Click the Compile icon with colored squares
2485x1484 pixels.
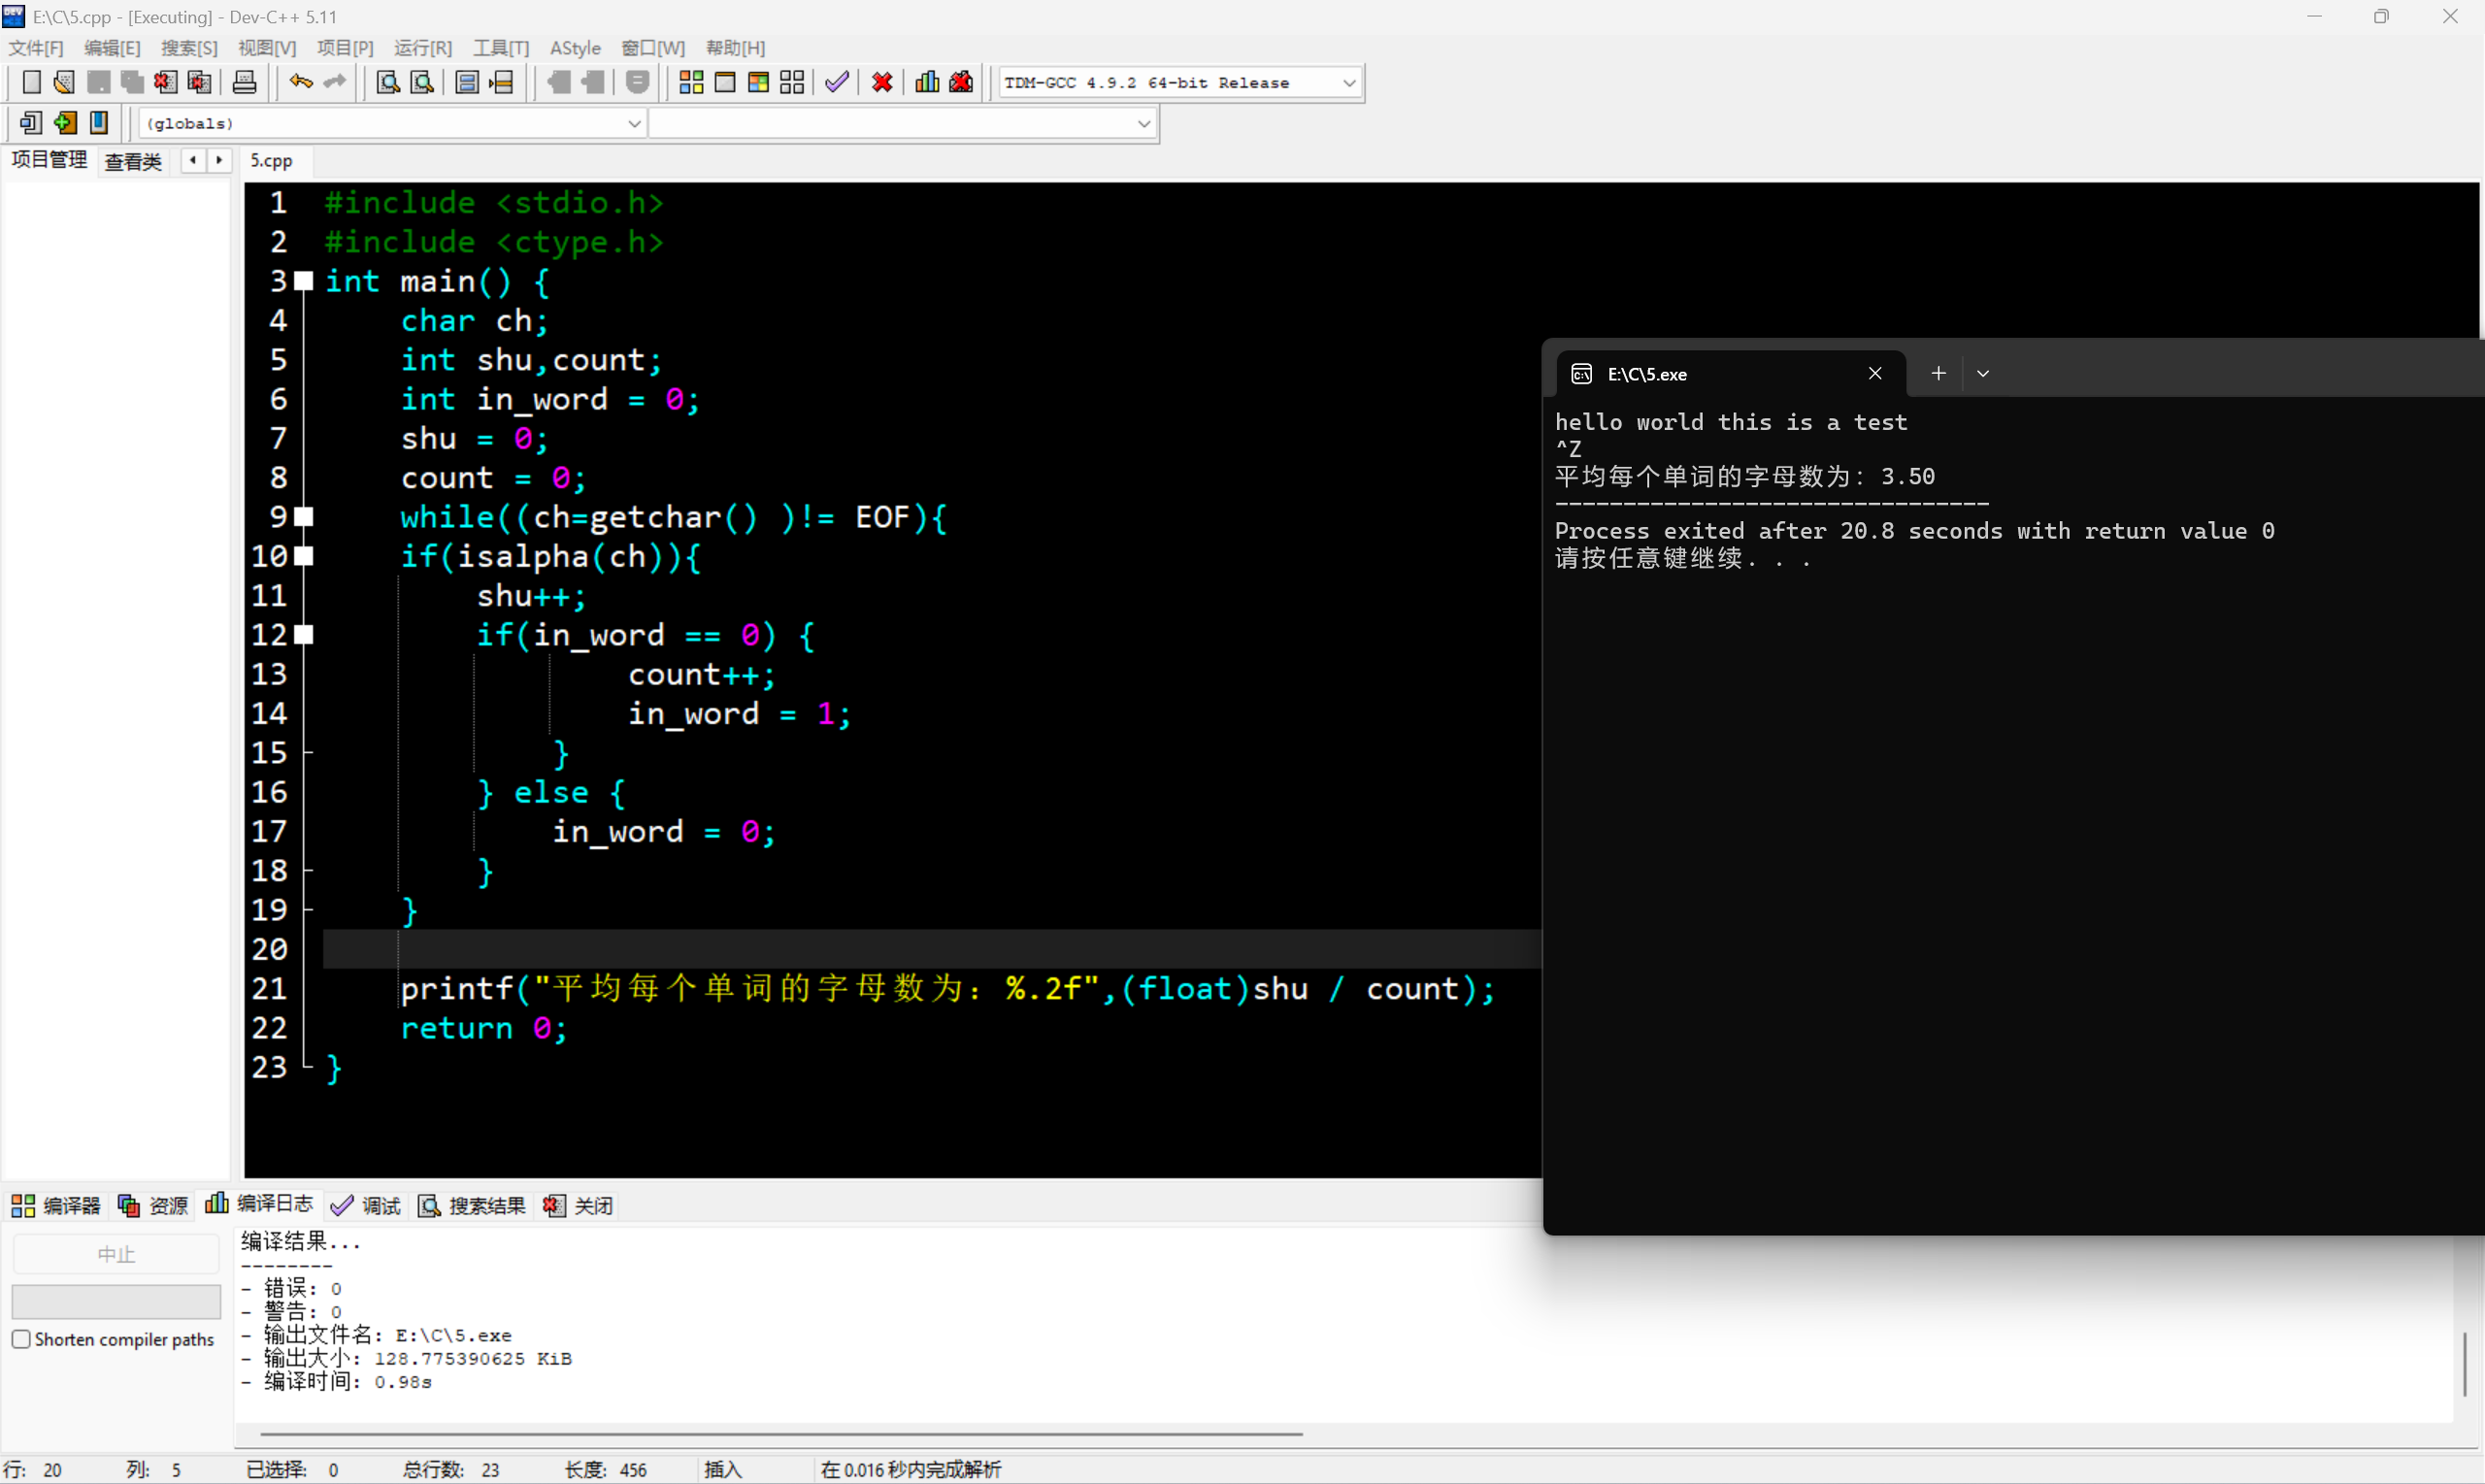(691, 82)
